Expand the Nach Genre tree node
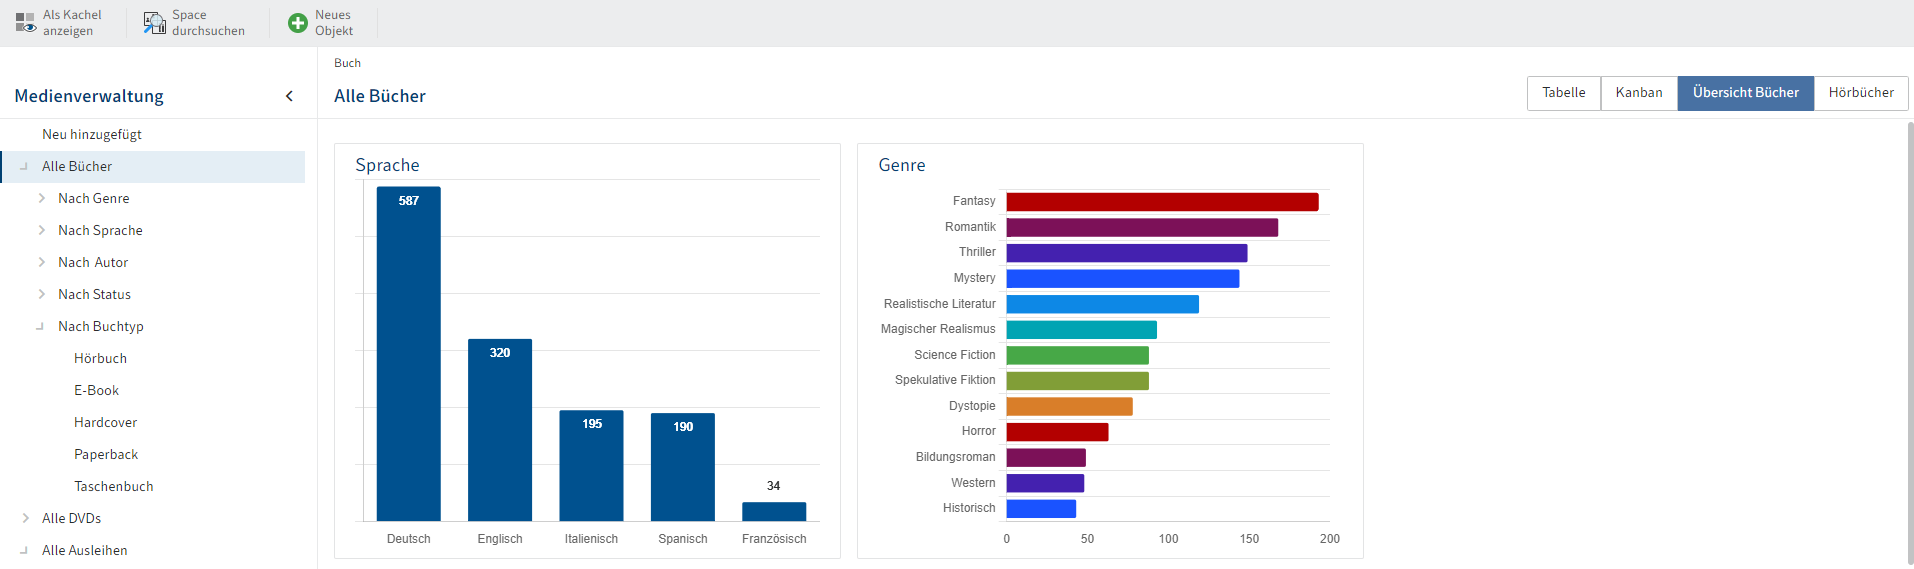This screenshot has height=569, width=1914. (x=42, y=198)
